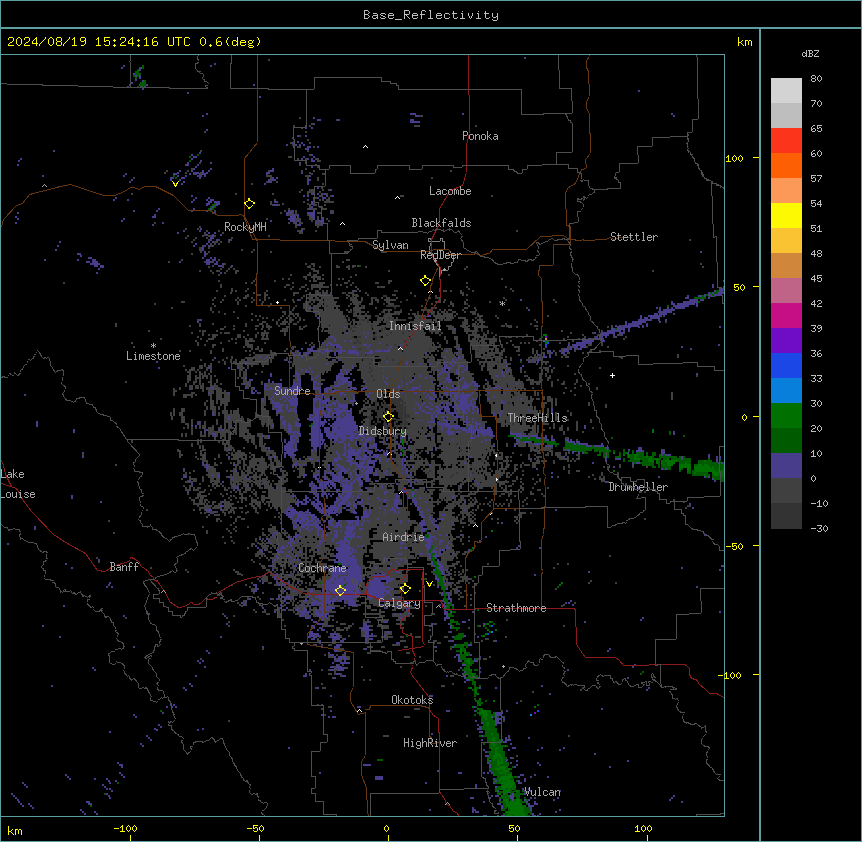862x842 pixels.
Task: Click the 45 value in dBZ legend
Action: point(816,279)
